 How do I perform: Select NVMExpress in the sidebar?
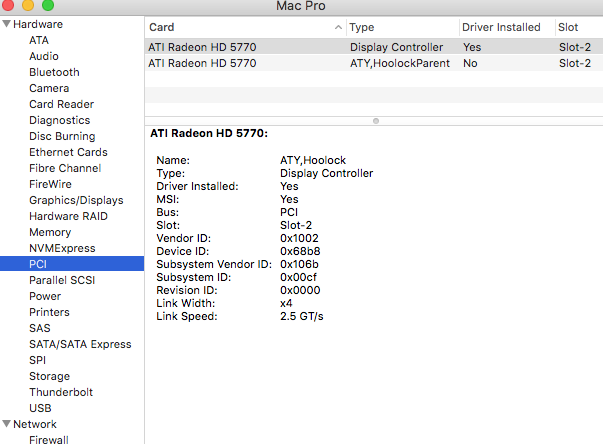[x=62, y=248]
